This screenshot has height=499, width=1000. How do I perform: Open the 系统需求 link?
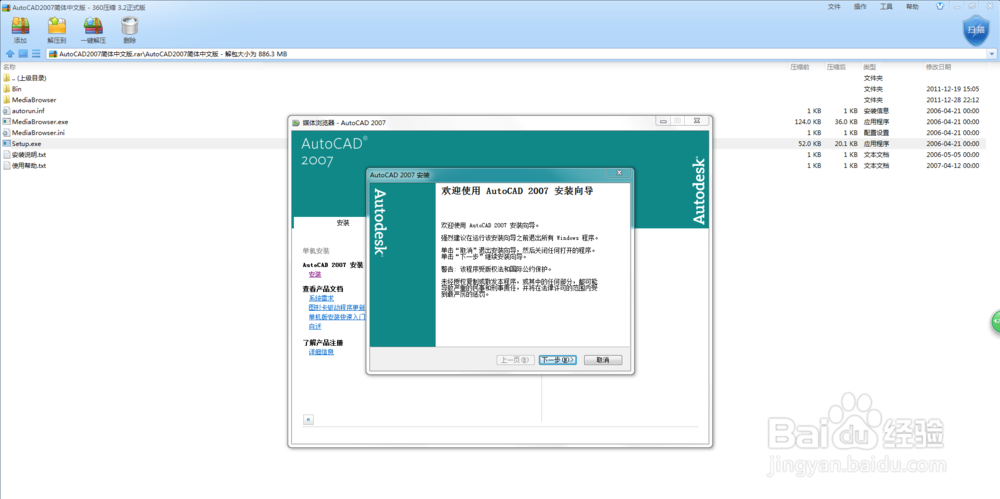pos(321,298)
